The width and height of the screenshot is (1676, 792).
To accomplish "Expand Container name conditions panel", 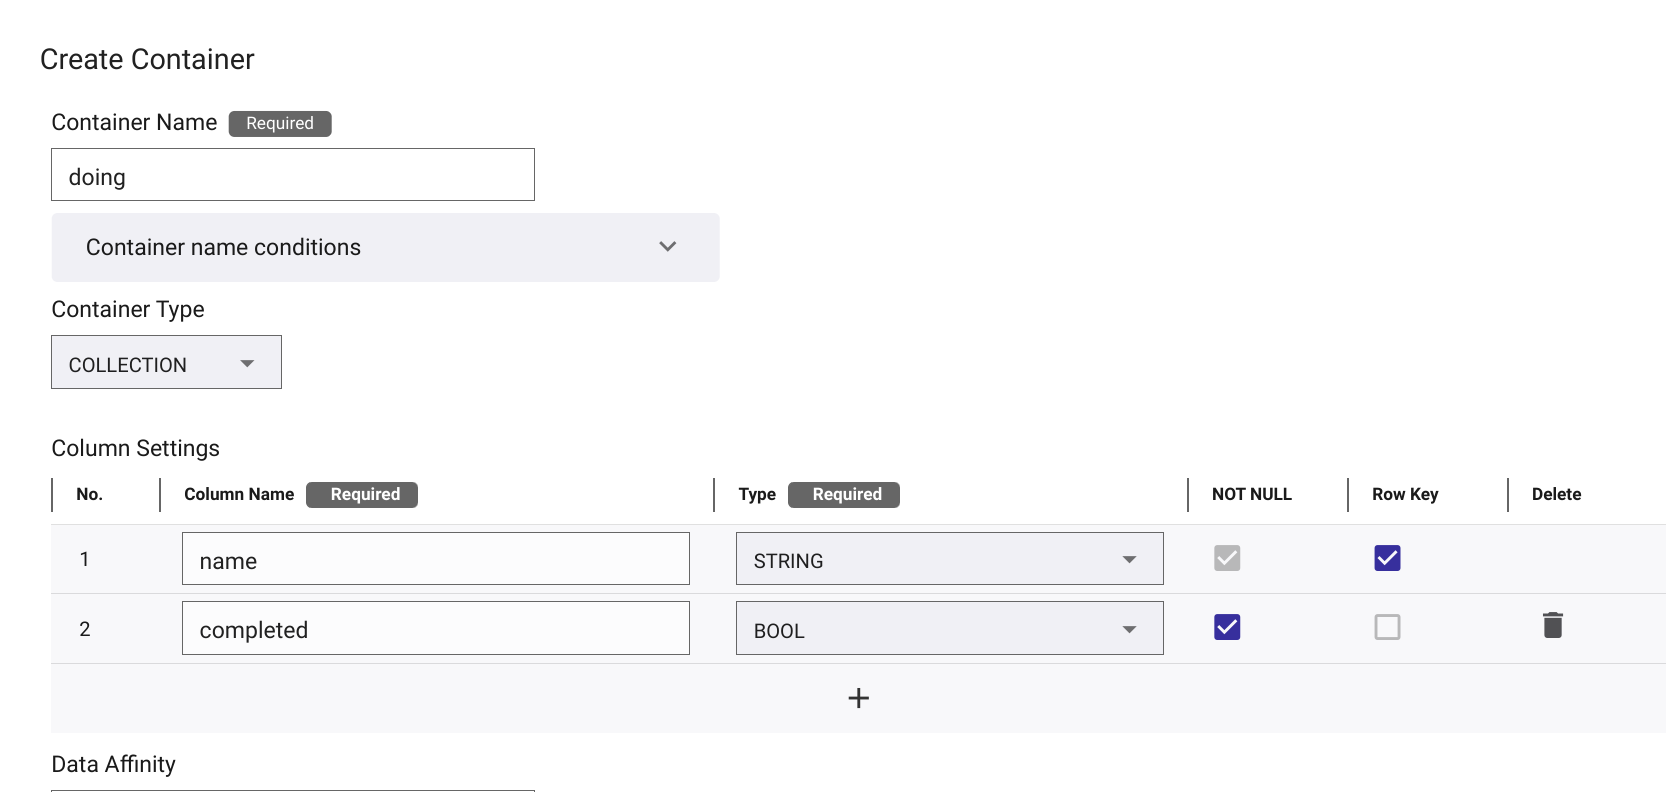I will (385, 247).
